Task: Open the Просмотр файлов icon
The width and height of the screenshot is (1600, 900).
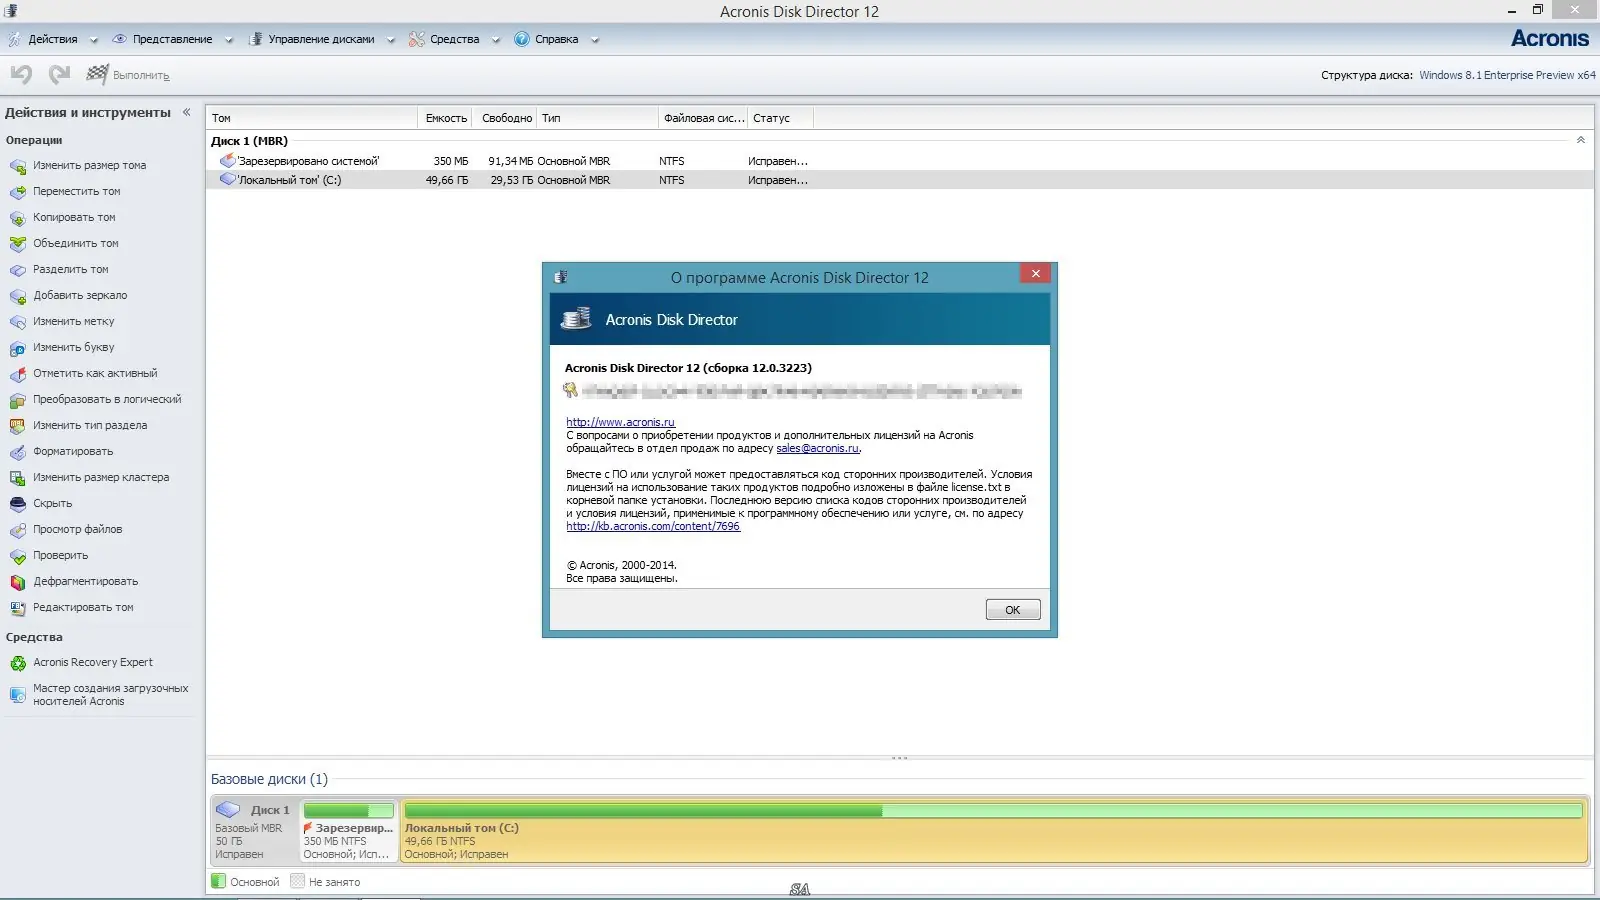Action: pyautogui.click(x=18, y=530)
